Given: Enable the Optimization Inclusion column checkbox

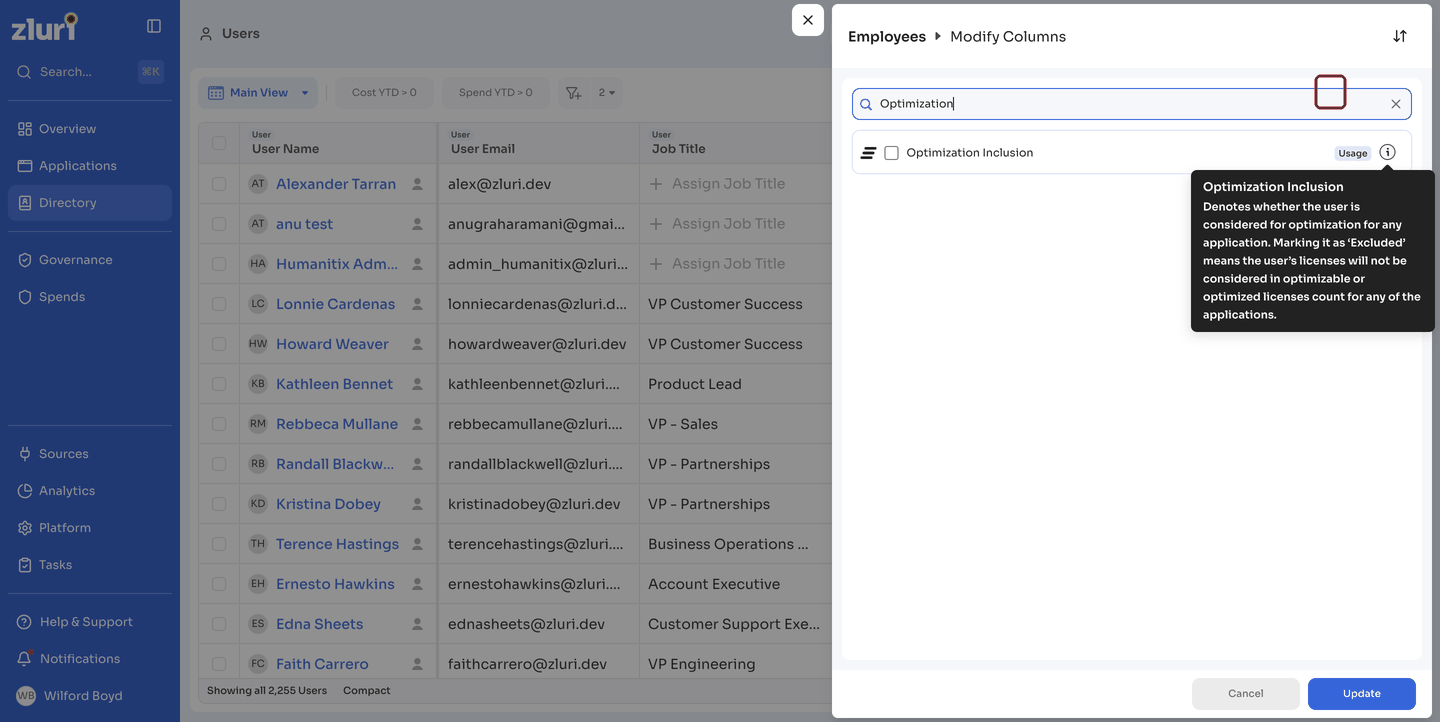Looking at the screenshot, I should (891, 153).
